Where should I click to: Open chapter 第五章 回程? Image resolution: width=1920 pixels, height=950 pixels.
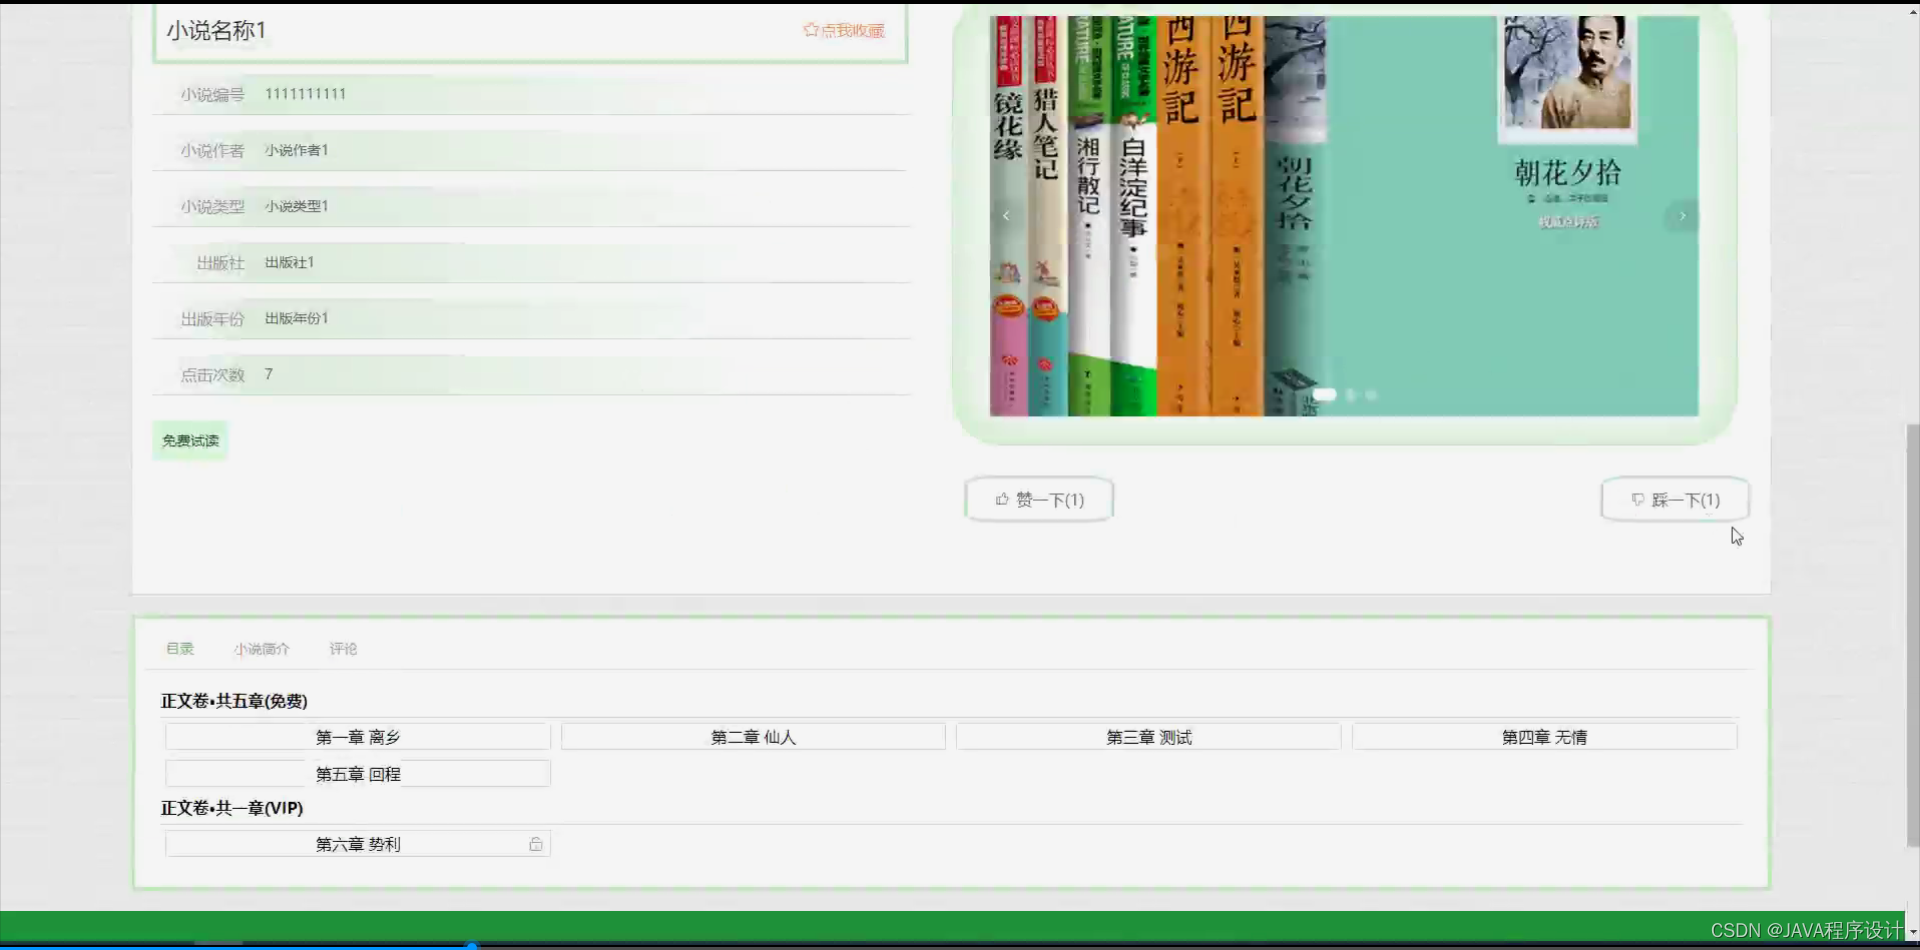coord(358,774)
